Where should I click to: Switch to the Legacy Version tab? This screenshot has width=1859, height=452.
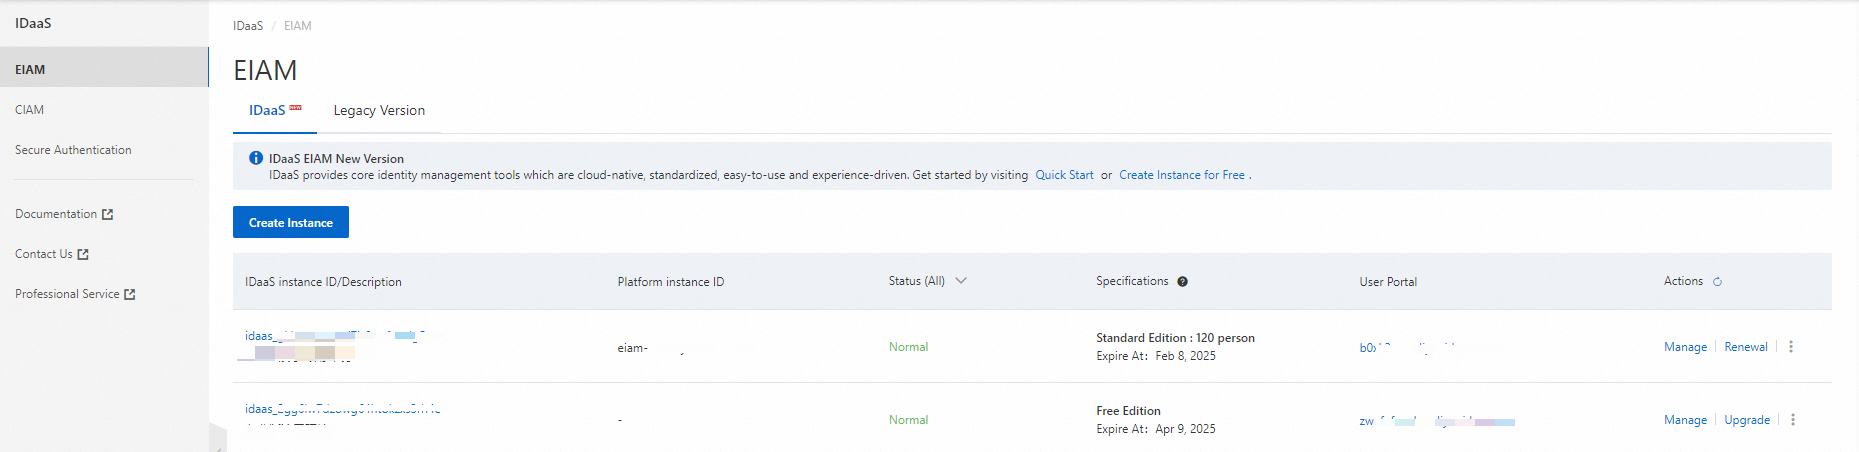379,110
